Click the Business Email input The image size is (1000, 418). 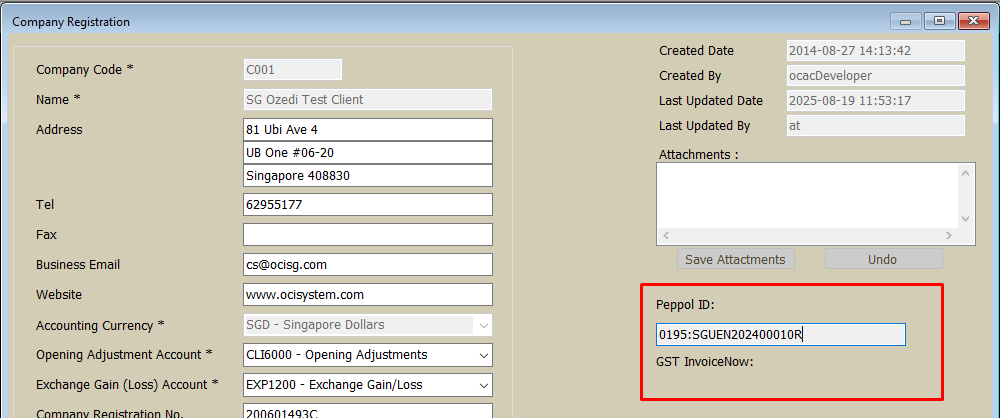pyautogui.click(x=367, y=265)
